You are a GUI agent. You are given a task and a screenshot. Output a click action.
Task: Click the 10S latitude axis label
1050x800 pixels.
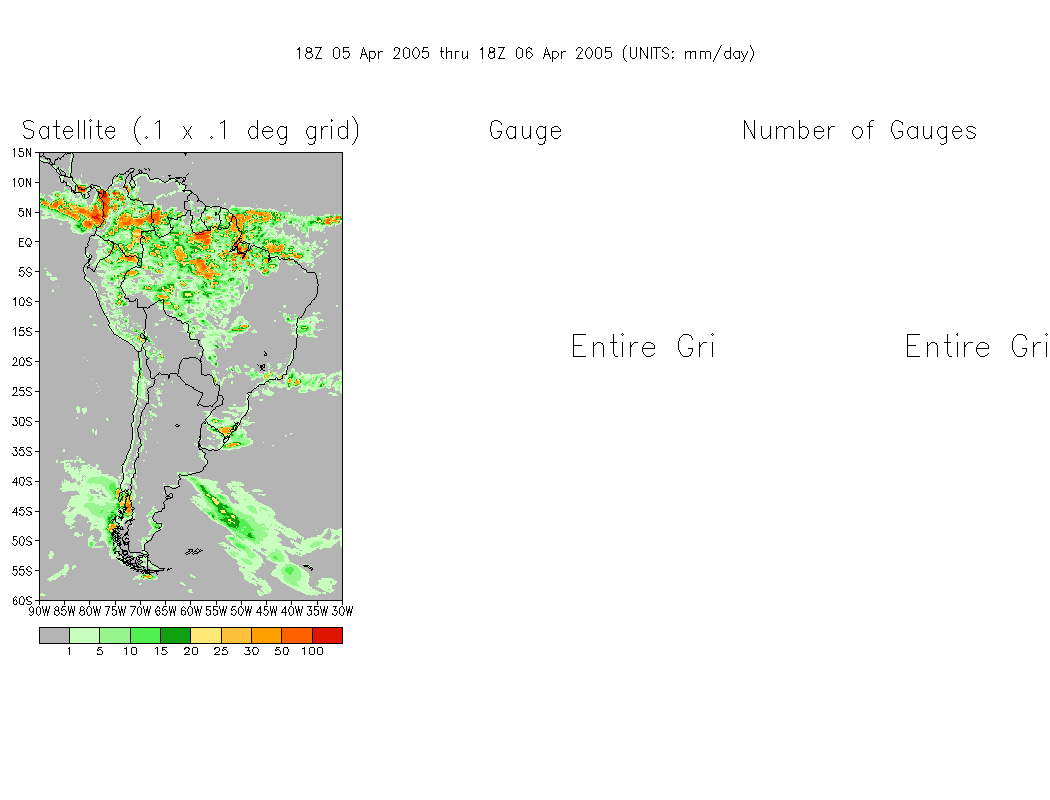coord(21,302)
